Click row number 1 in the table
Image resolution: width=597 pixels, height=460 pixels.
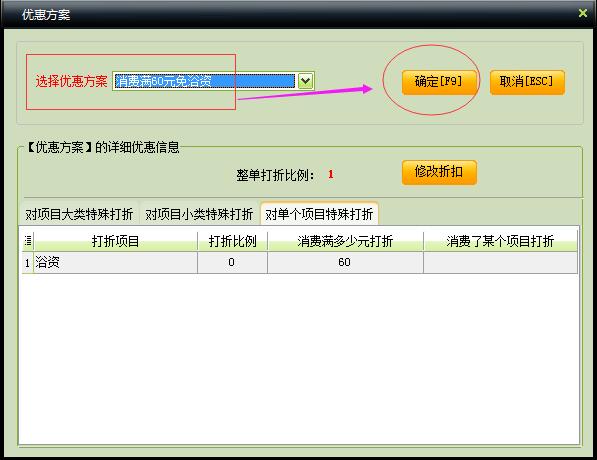pyautogui.click(x=28, y=262)
